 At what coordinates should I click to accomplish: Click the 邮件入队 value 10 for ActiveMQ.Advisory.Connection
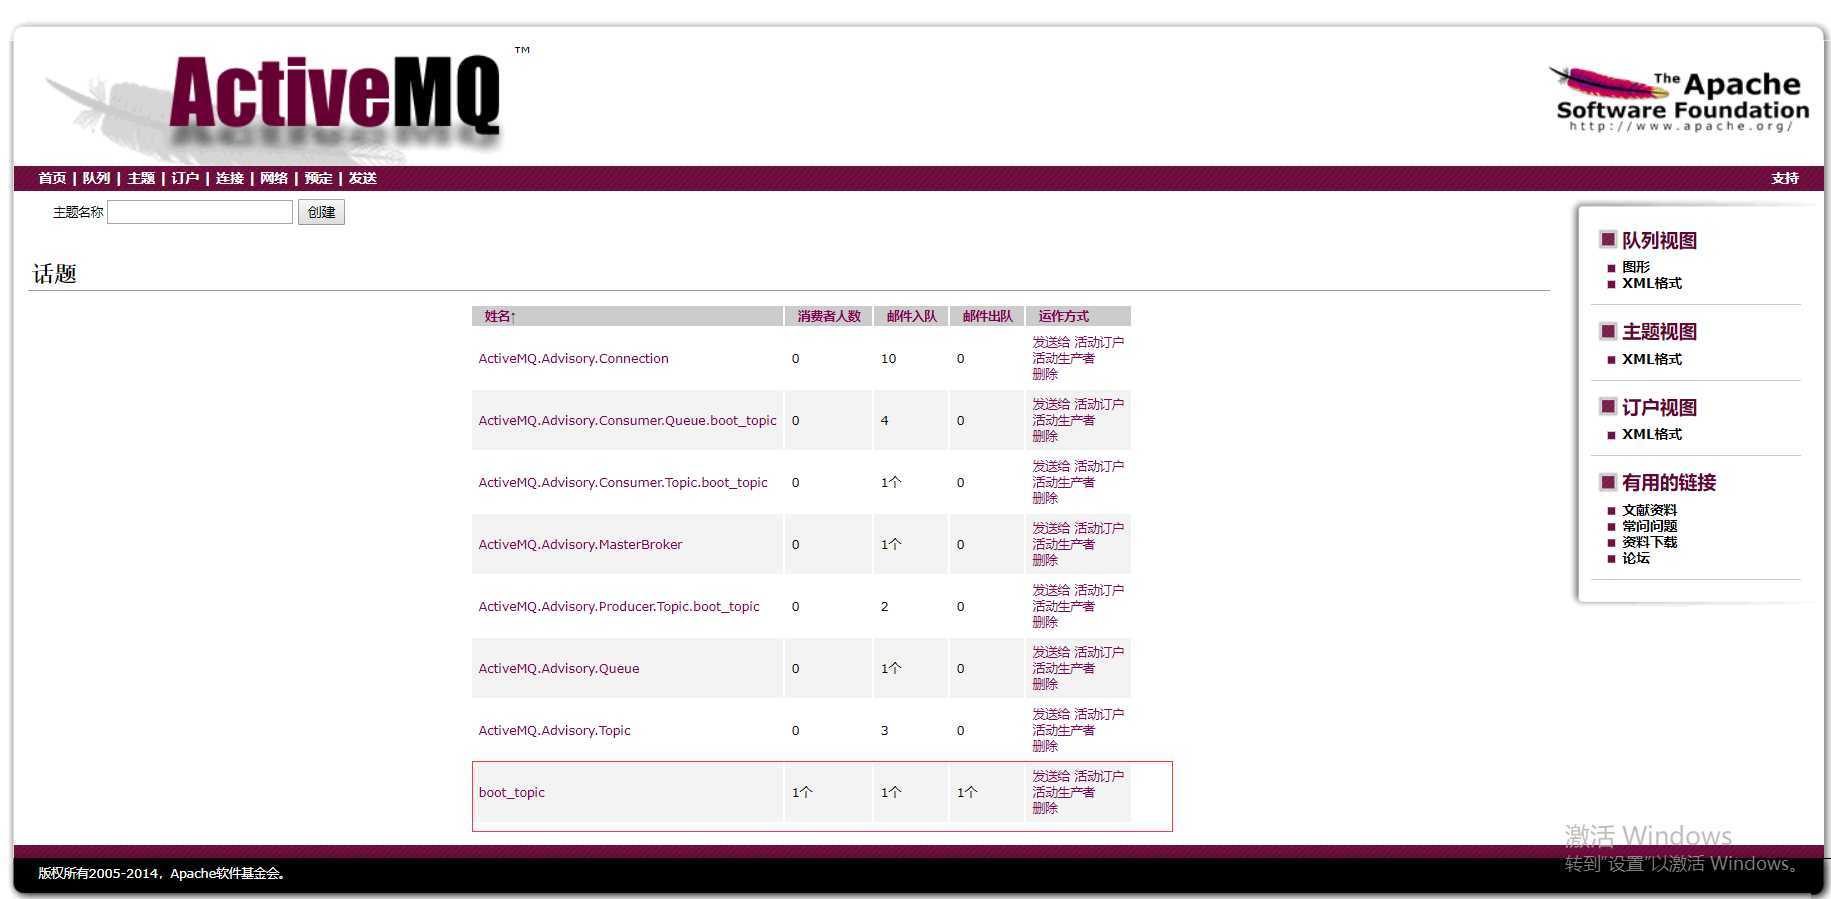point(888,358)
